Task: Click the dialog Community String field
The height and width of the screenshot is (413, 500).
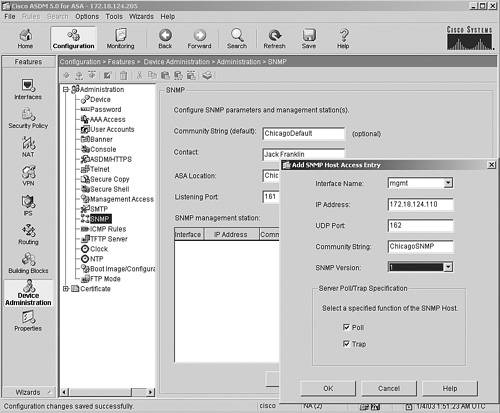Action: [420, 246]
